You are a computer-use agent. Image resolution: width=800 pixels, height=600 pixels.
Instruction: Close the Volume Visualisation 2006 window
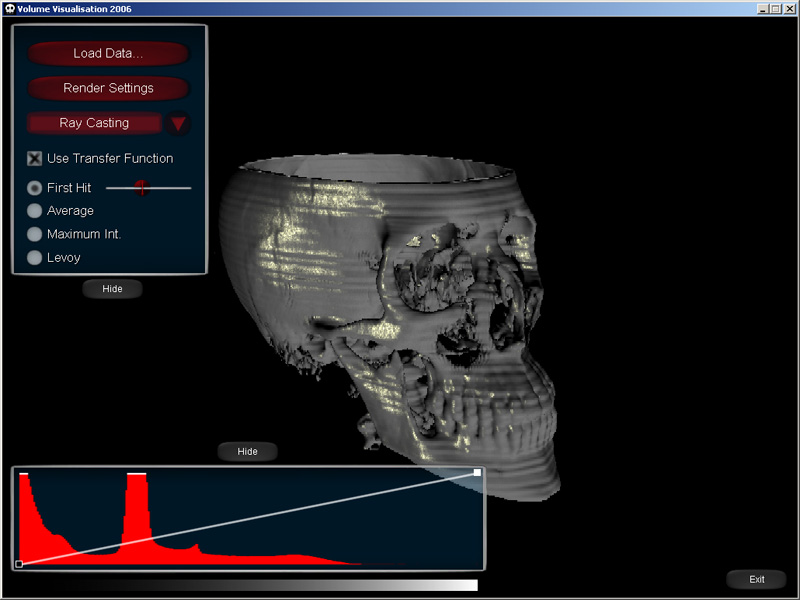coord(789,9)
